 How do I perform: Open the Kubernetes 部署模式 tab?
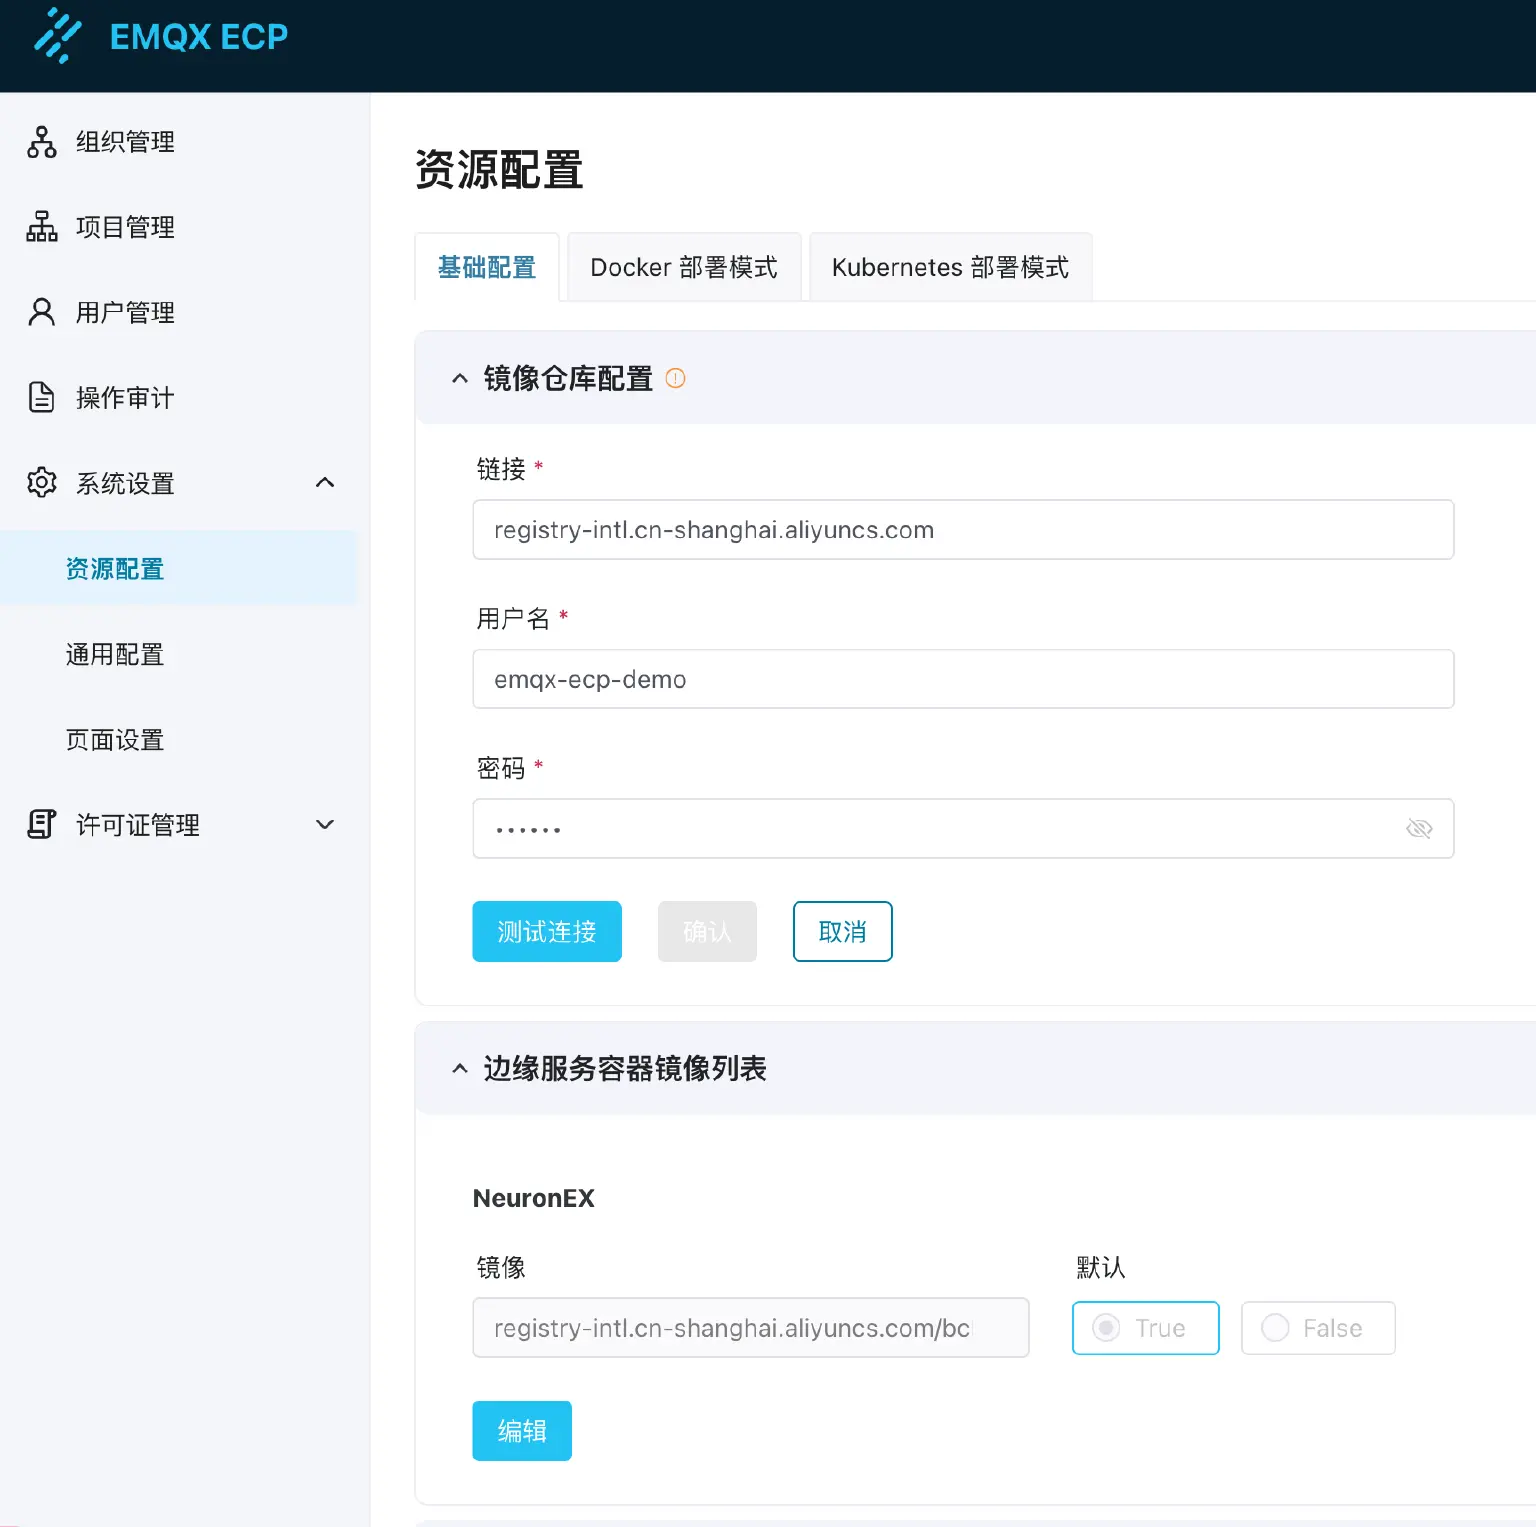click(950, 268)
